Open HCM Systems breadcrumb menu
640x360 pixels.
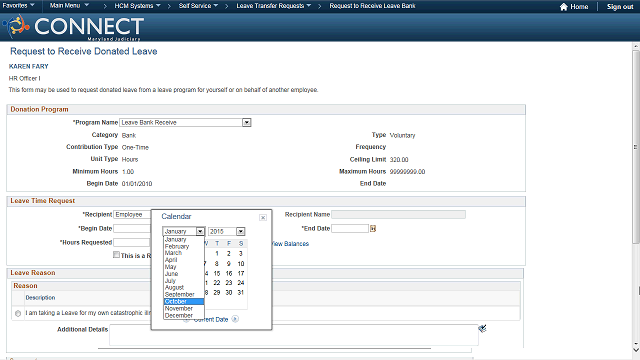[x=138, y=6]
